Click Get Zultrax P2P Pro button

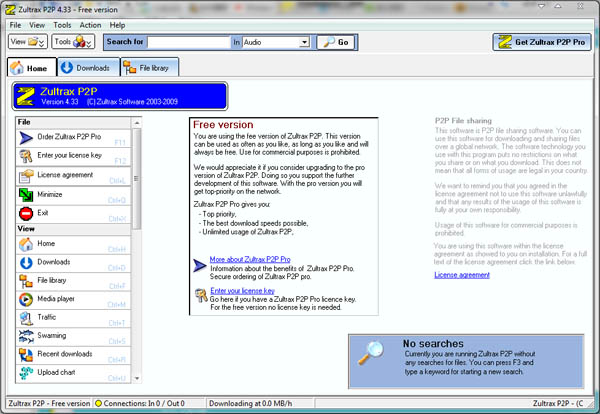pyautogui.click(x=543, y=42)
